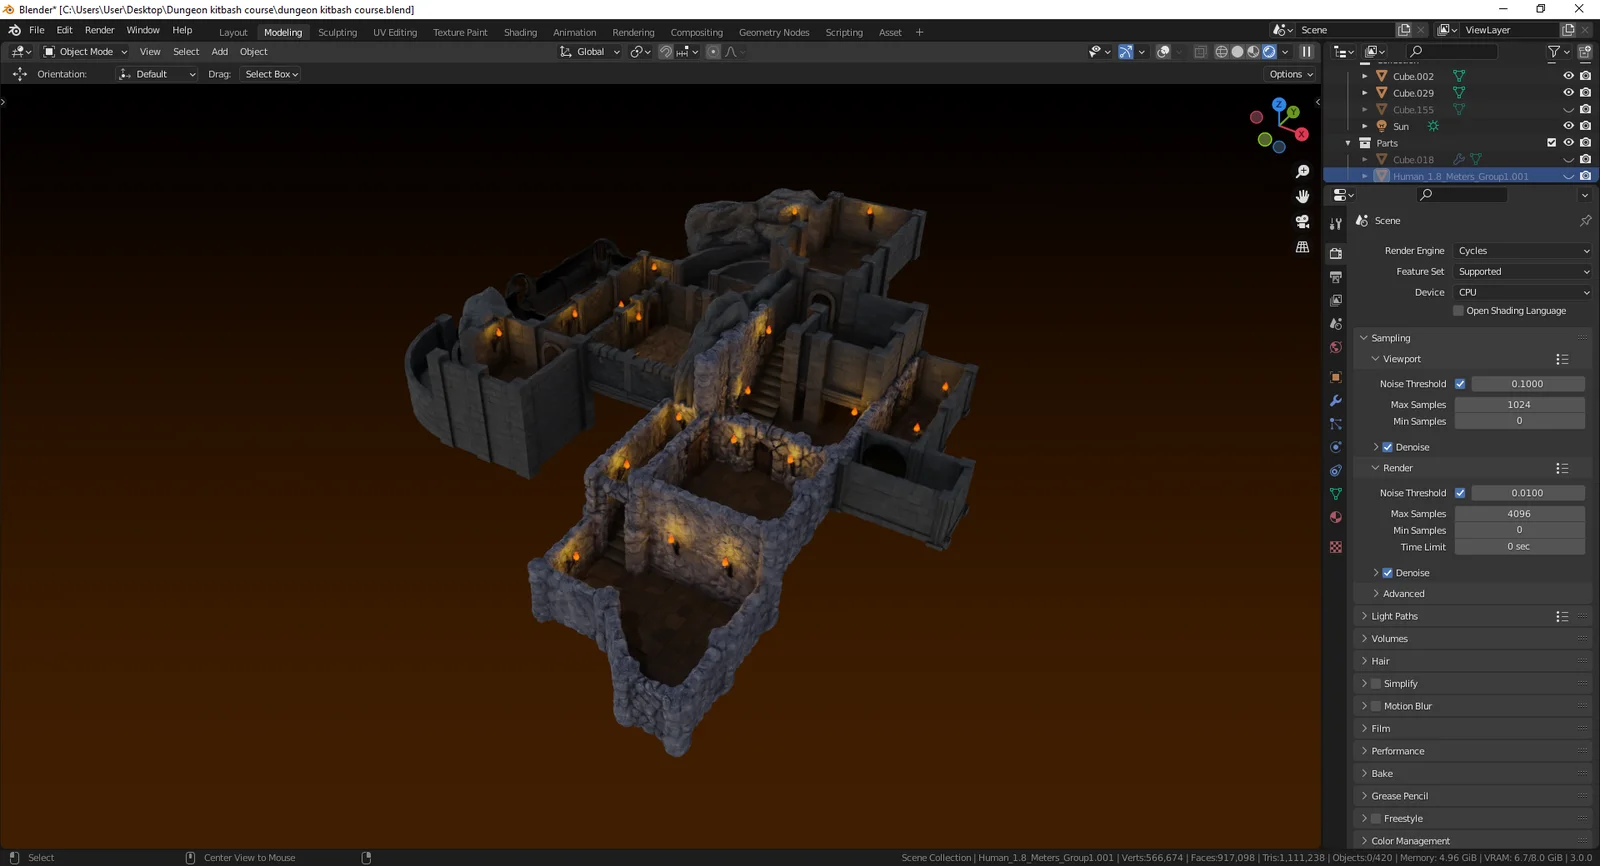
Task: Expand Cube.002 in outliner
Action: click(x=1365, y=76)
